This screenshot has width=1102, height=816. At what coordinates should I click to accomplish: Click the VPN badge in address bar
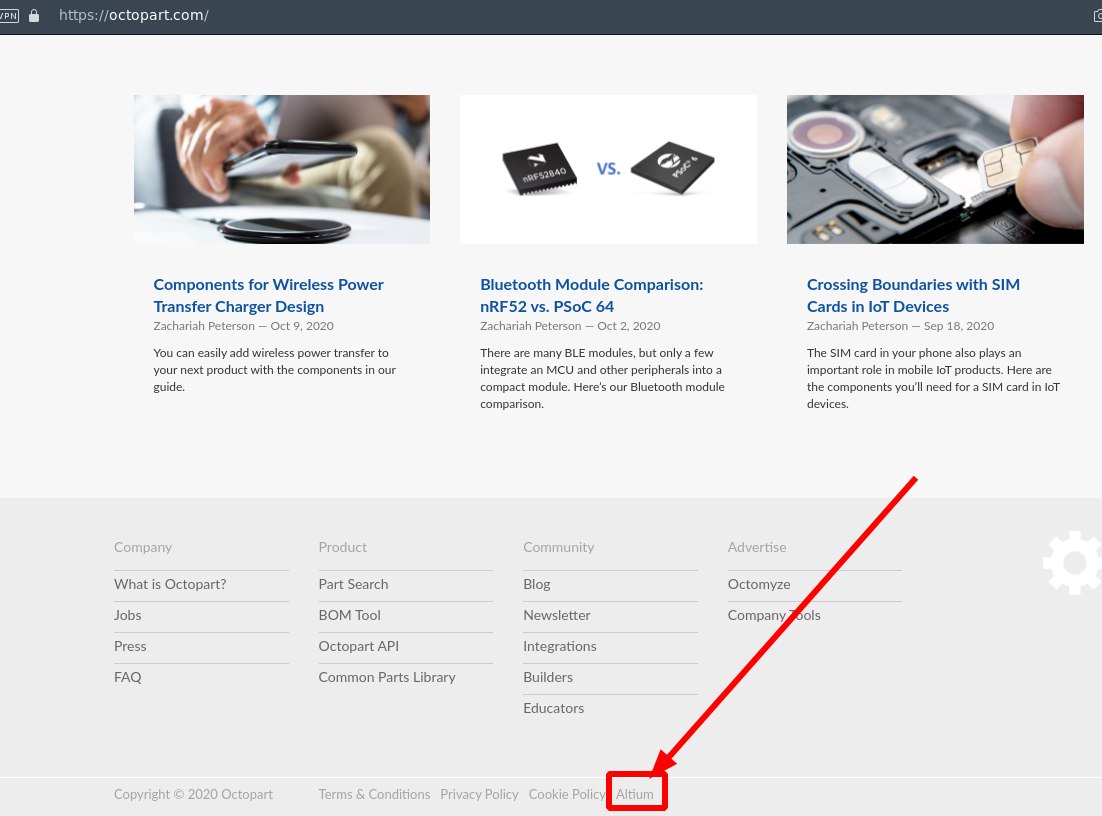[8, 15]
